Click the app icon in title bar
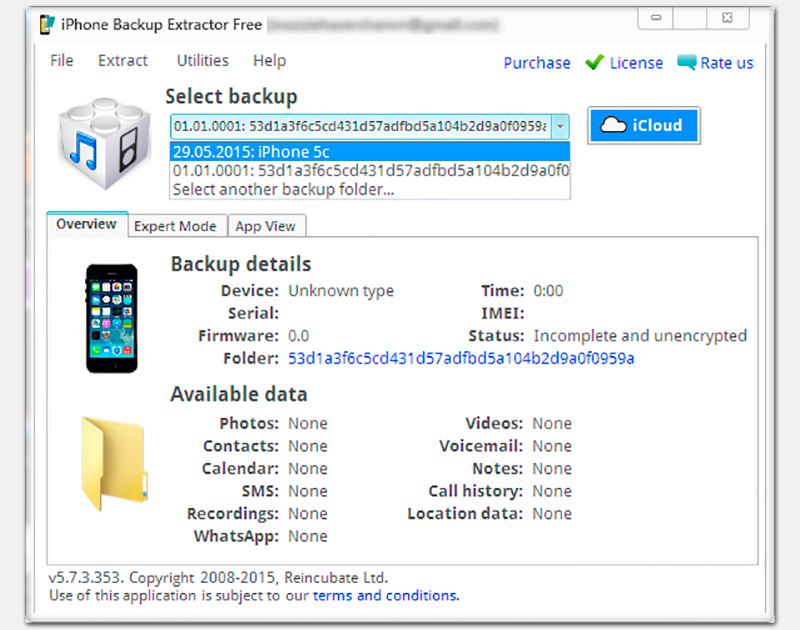Screen dimensions: 800x630 pyautogui.click(x=47, y=24)
